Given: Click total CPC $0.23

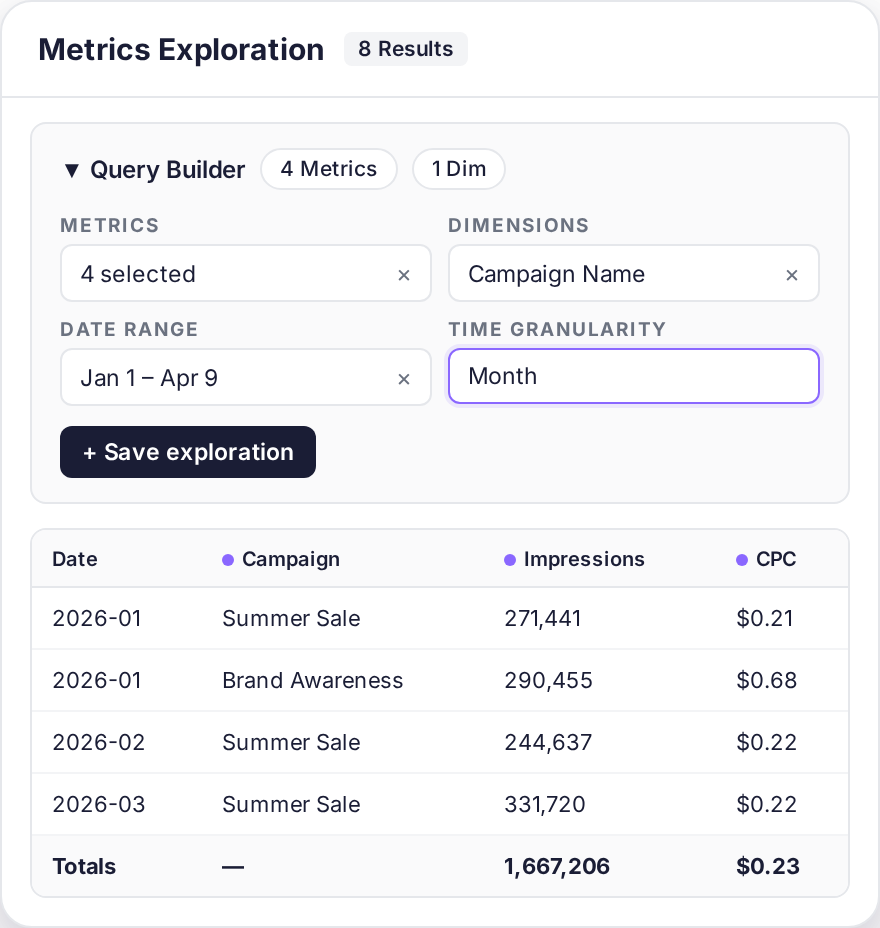Looking at the screenshot, I should tap(768, 867).
